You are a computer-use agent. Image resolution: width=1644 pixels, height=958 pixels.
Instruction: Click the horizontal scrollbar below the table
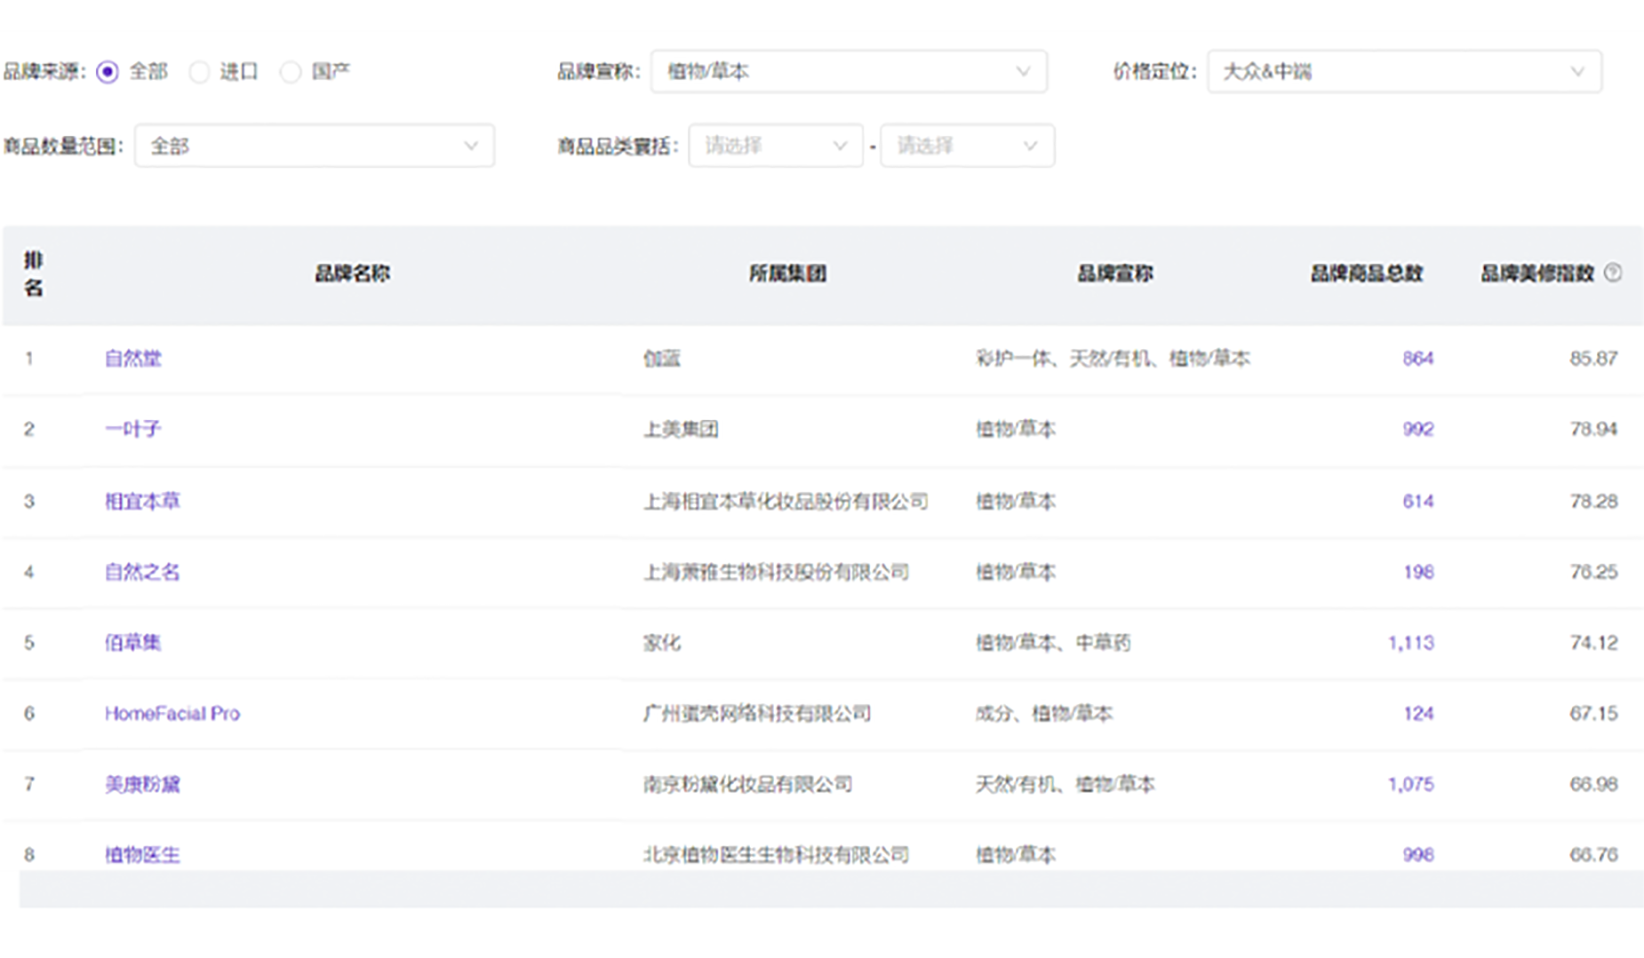point(830,889)
